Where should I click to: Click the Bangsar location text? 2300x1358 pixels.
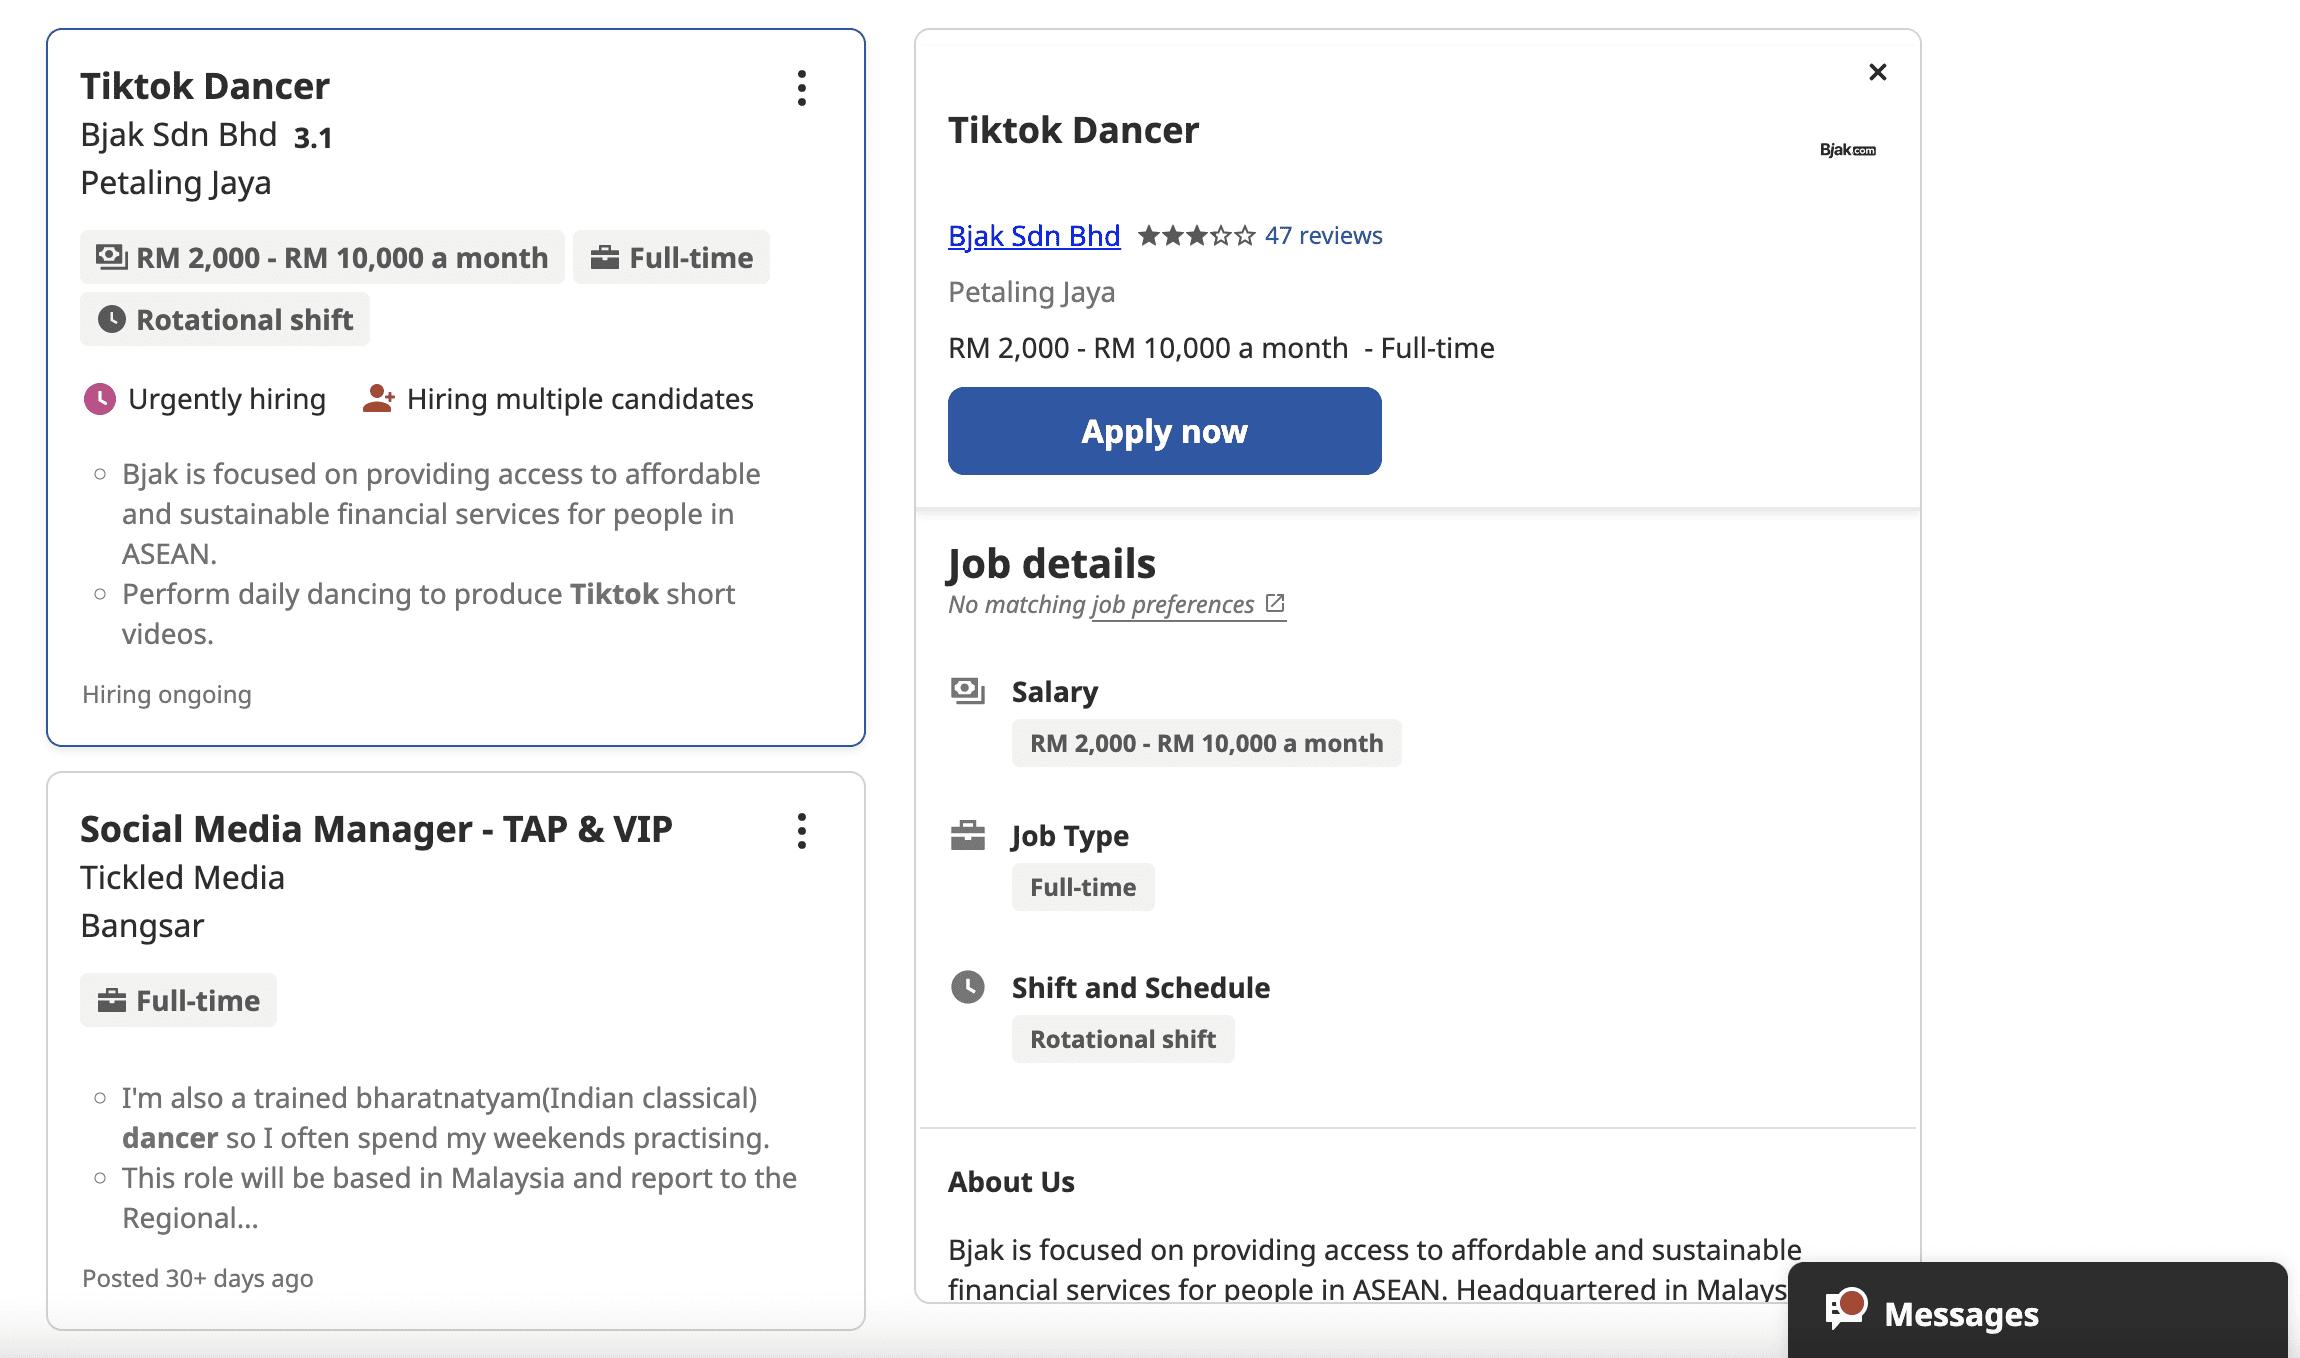[x=142, y=926]
